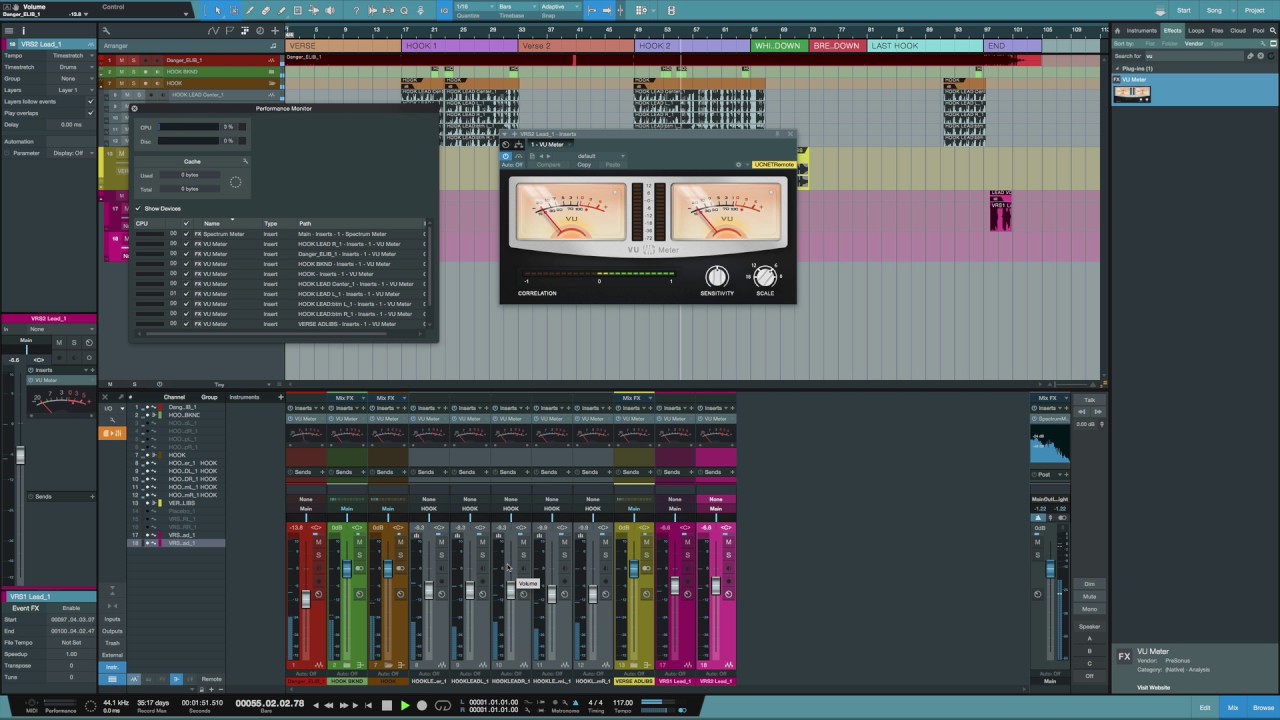Viewport: 1280px width, 720px height.
Task: Switch to the Files browser tab
Action: [x=1217, y=31]
